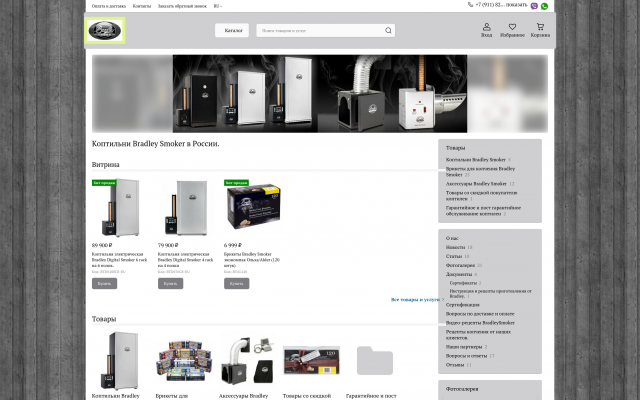Open the RU language dropdown
The image size is (640, 400).
[x=218, y=6]
